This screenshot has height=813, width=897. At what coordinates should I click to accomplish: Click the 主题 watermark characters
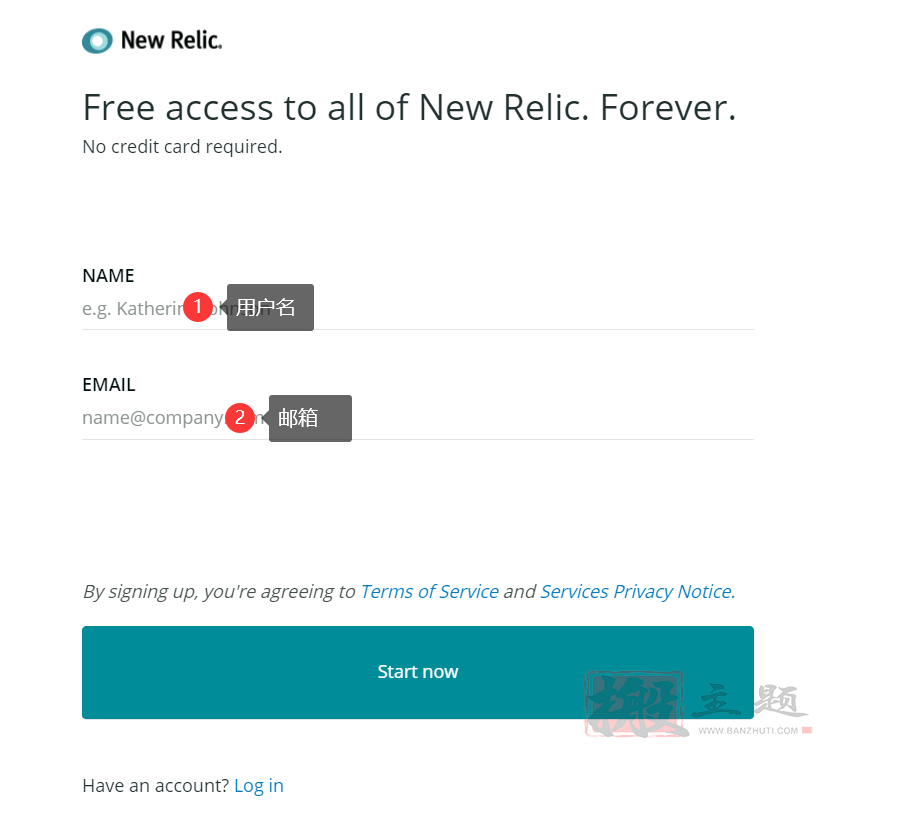748,701
